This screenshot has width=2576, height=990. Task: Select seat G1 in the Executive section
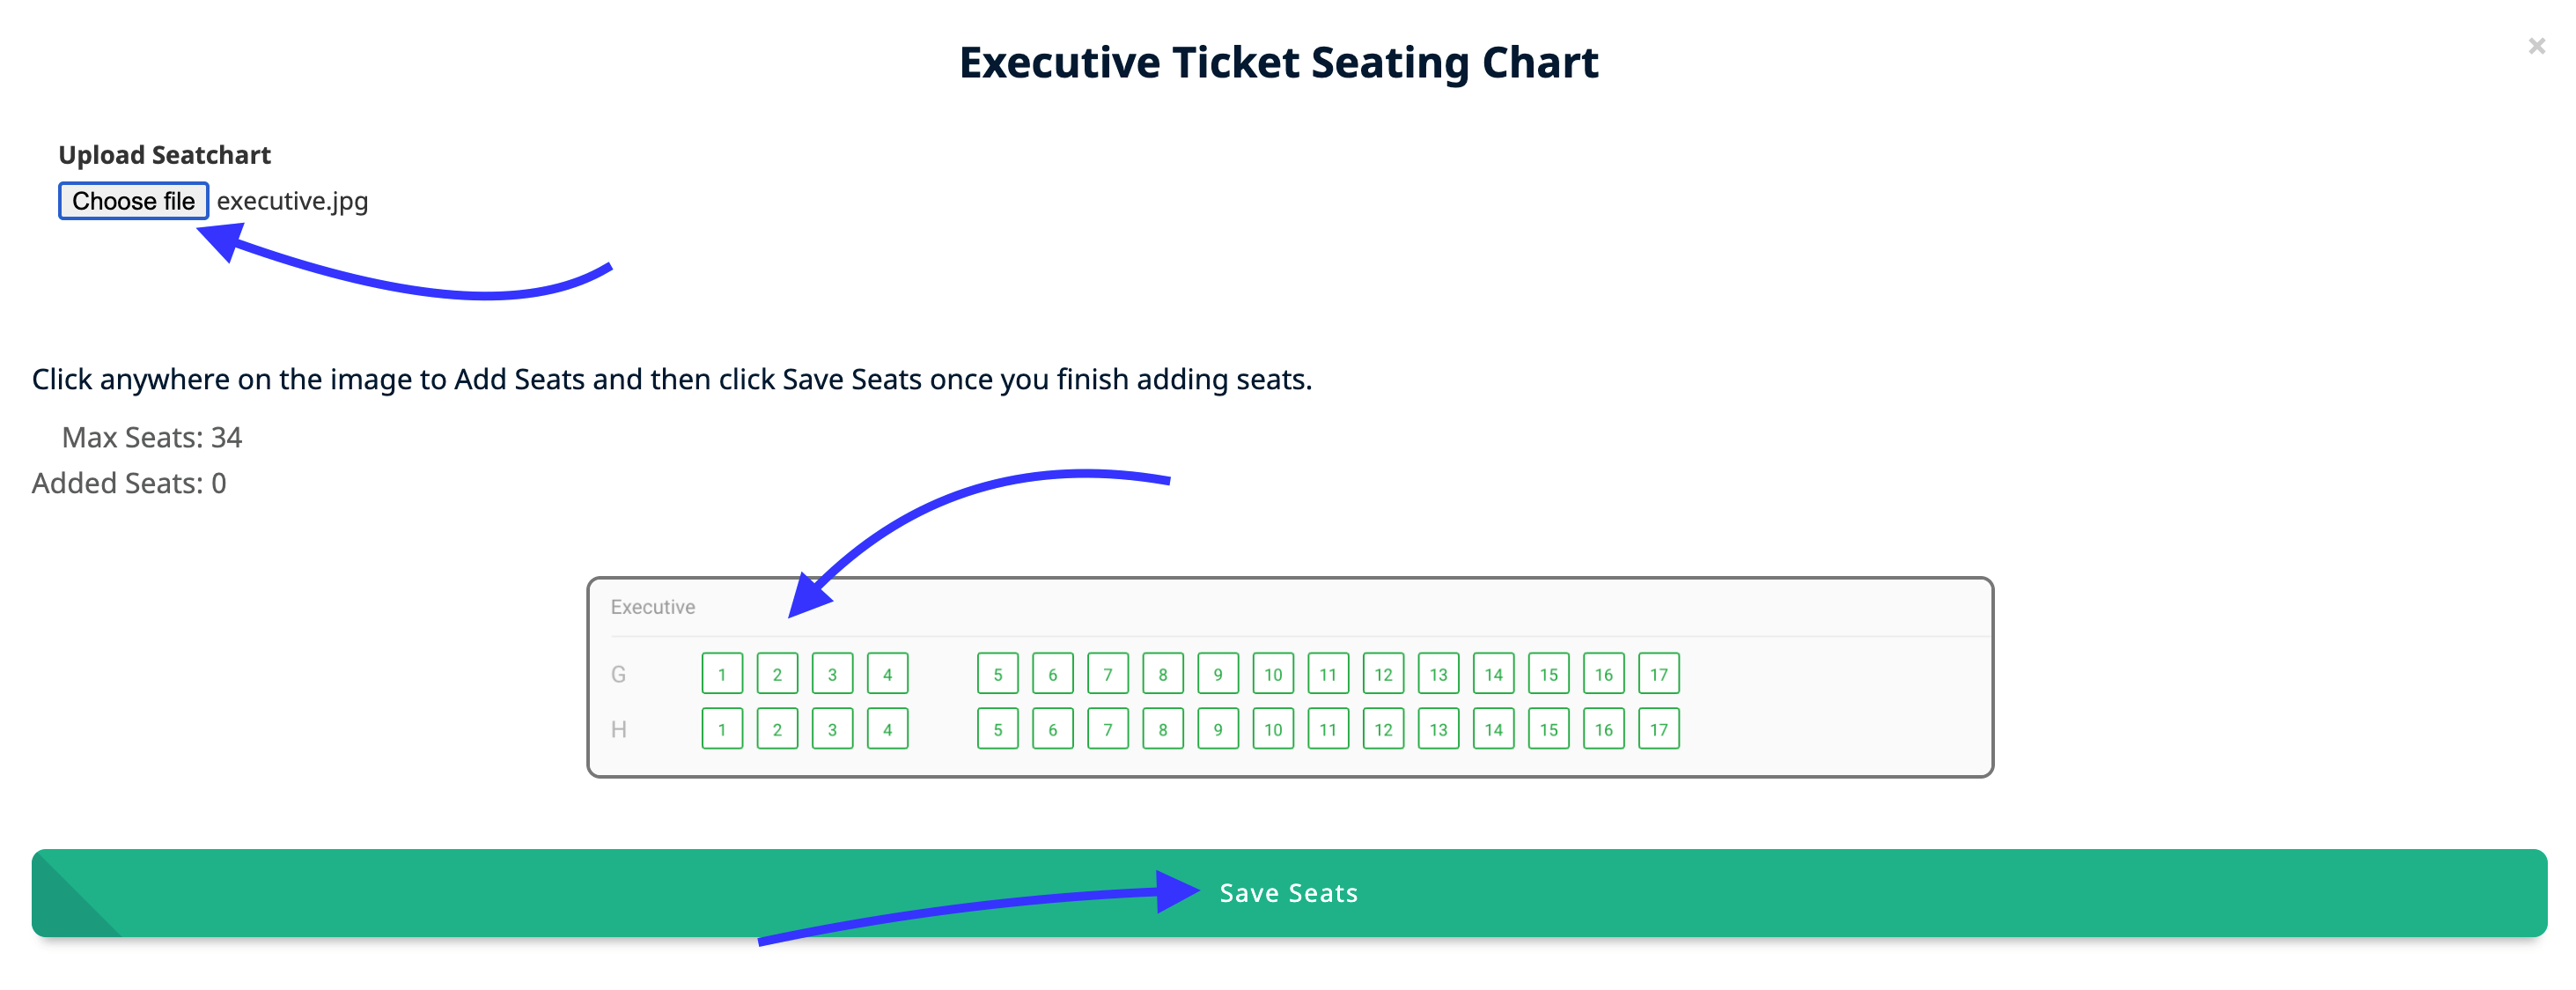[x=722, y=673]
